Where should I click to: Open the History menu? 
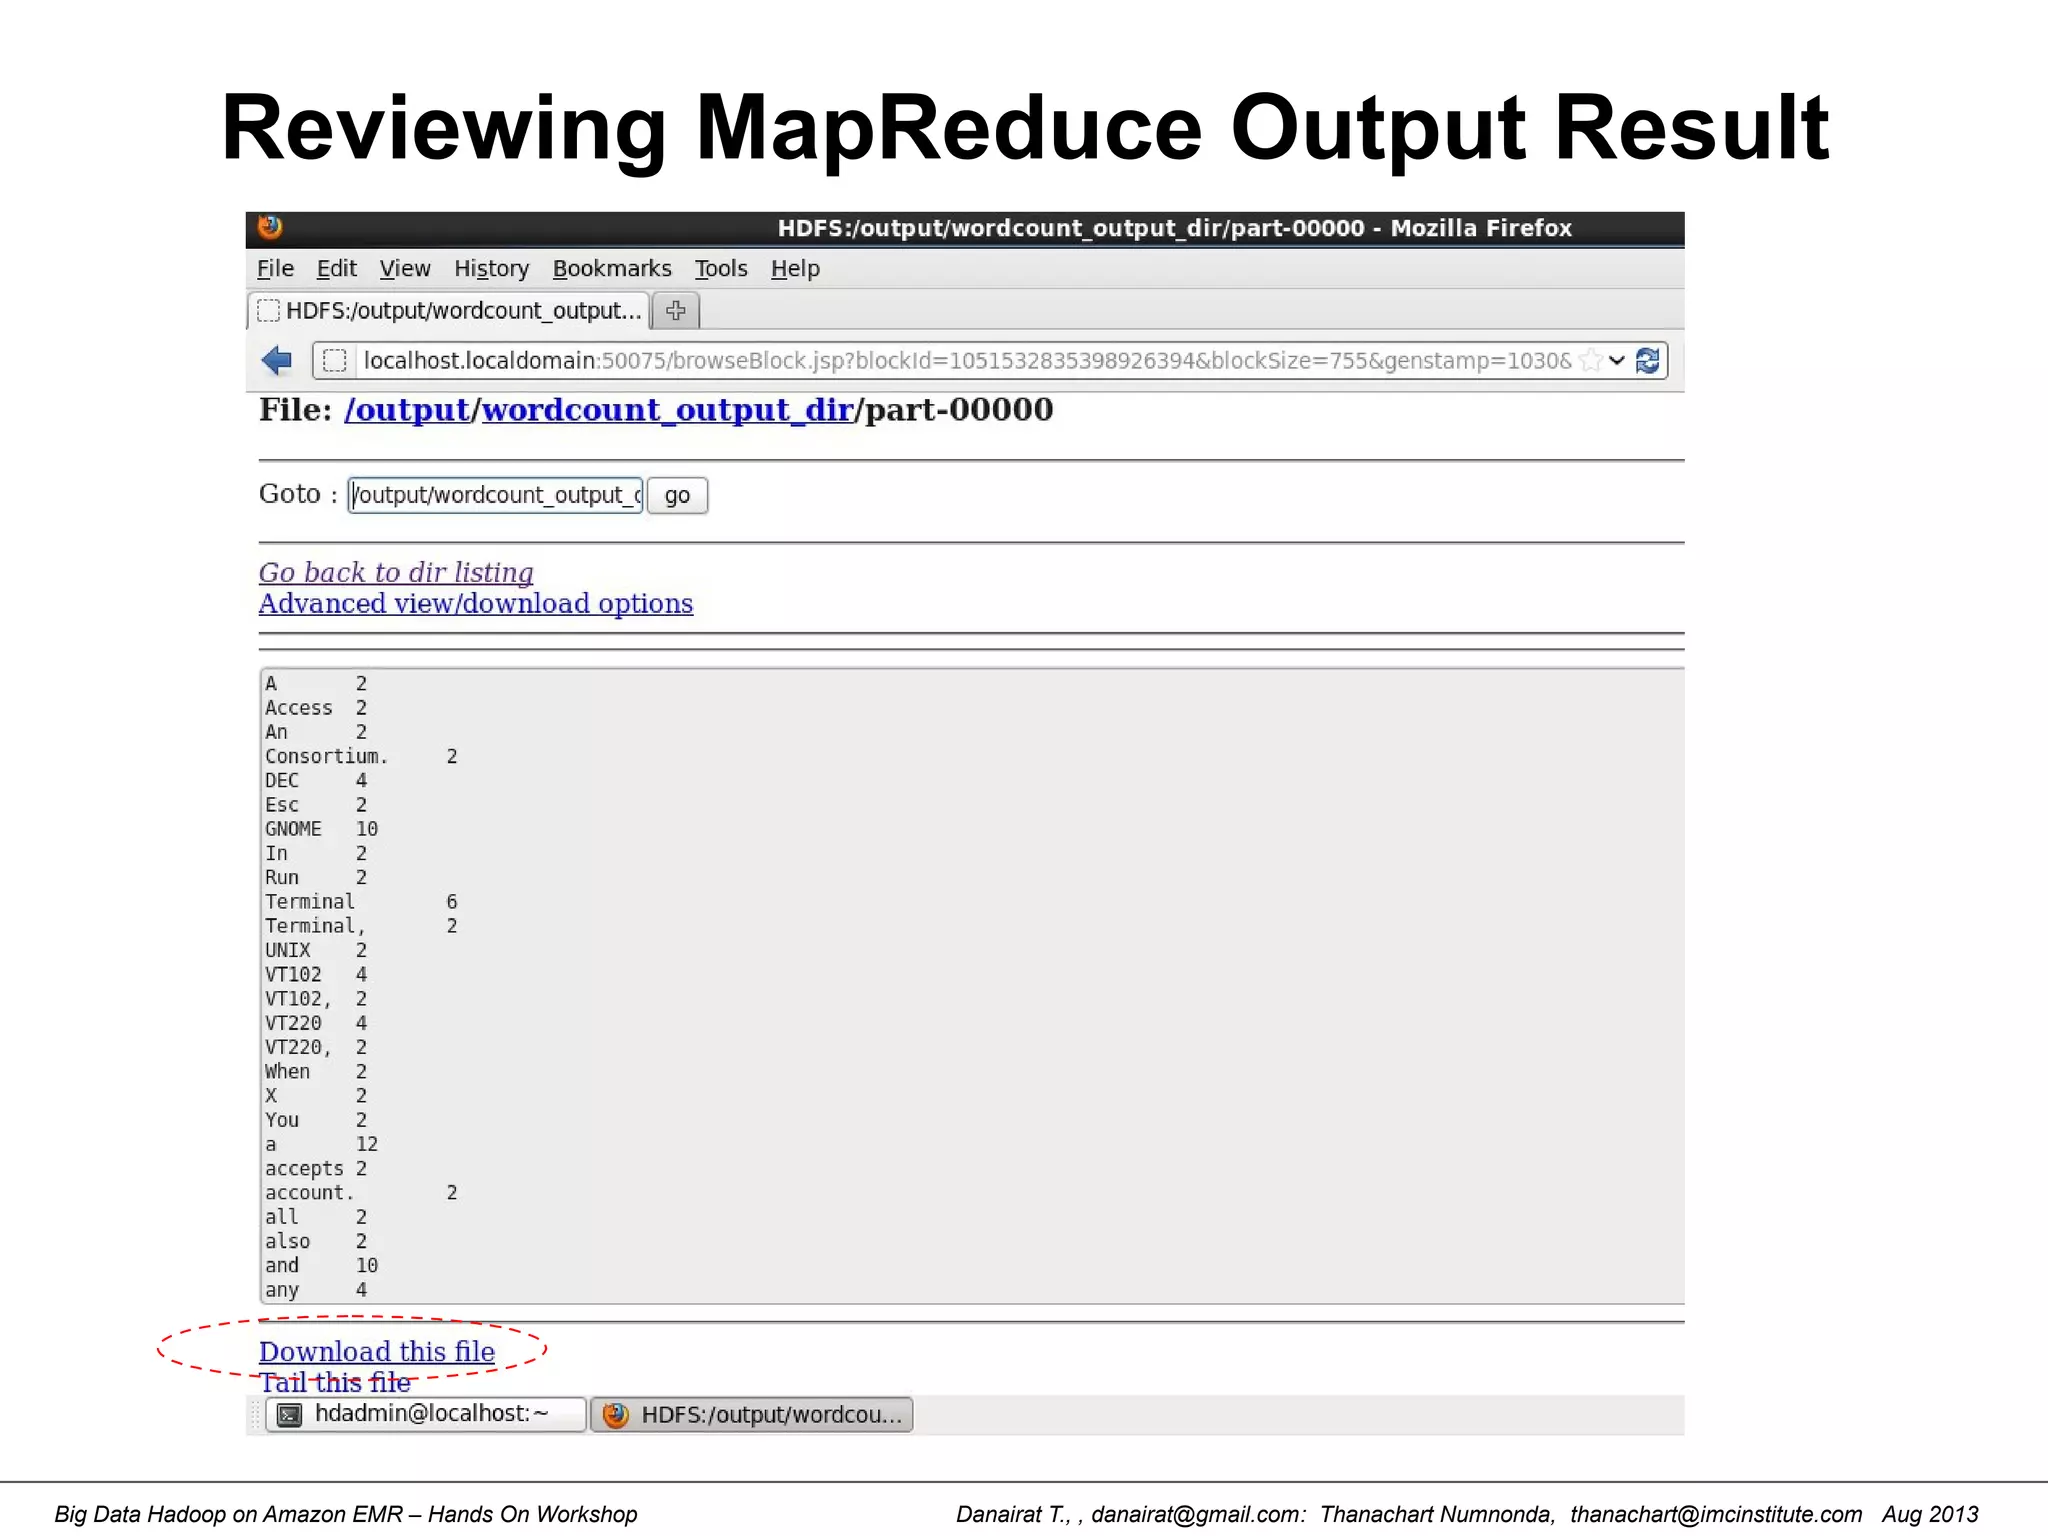[x=491, y=268]
